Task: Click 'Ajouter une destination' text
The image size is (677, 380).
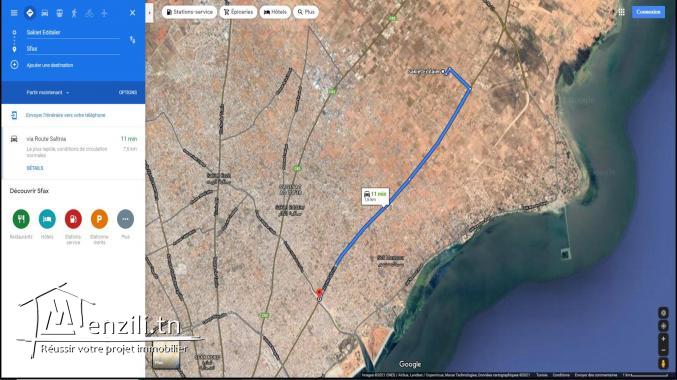Action: pyautogui.click(x=50, y=65)
